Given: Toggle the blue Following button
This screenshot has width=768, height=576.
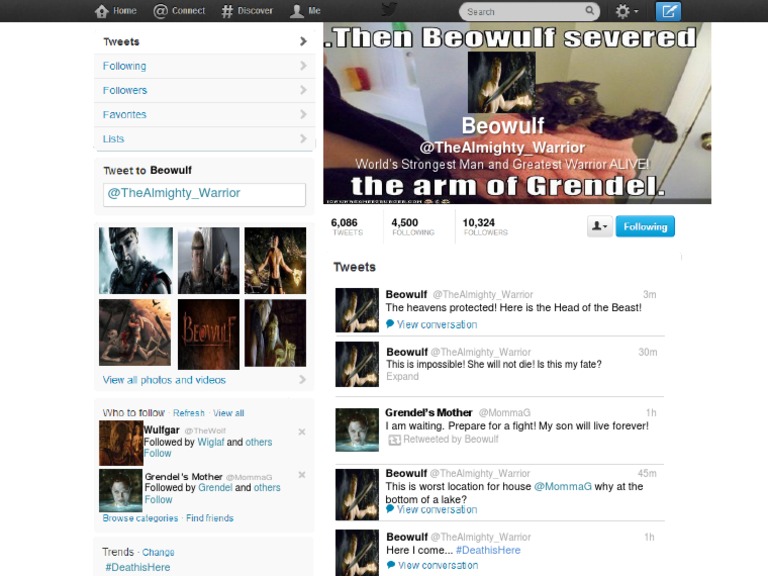Looking at the screenshot, I should click(x=645, y=226).
